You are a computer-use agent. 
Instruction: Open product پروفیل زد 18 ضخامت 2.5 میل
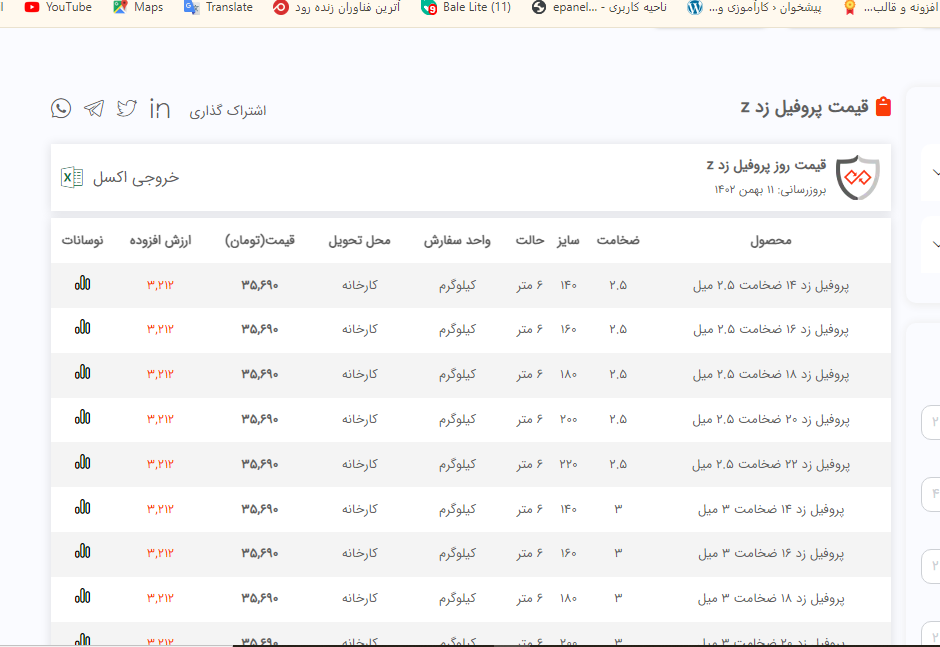[x=770, y=374]
